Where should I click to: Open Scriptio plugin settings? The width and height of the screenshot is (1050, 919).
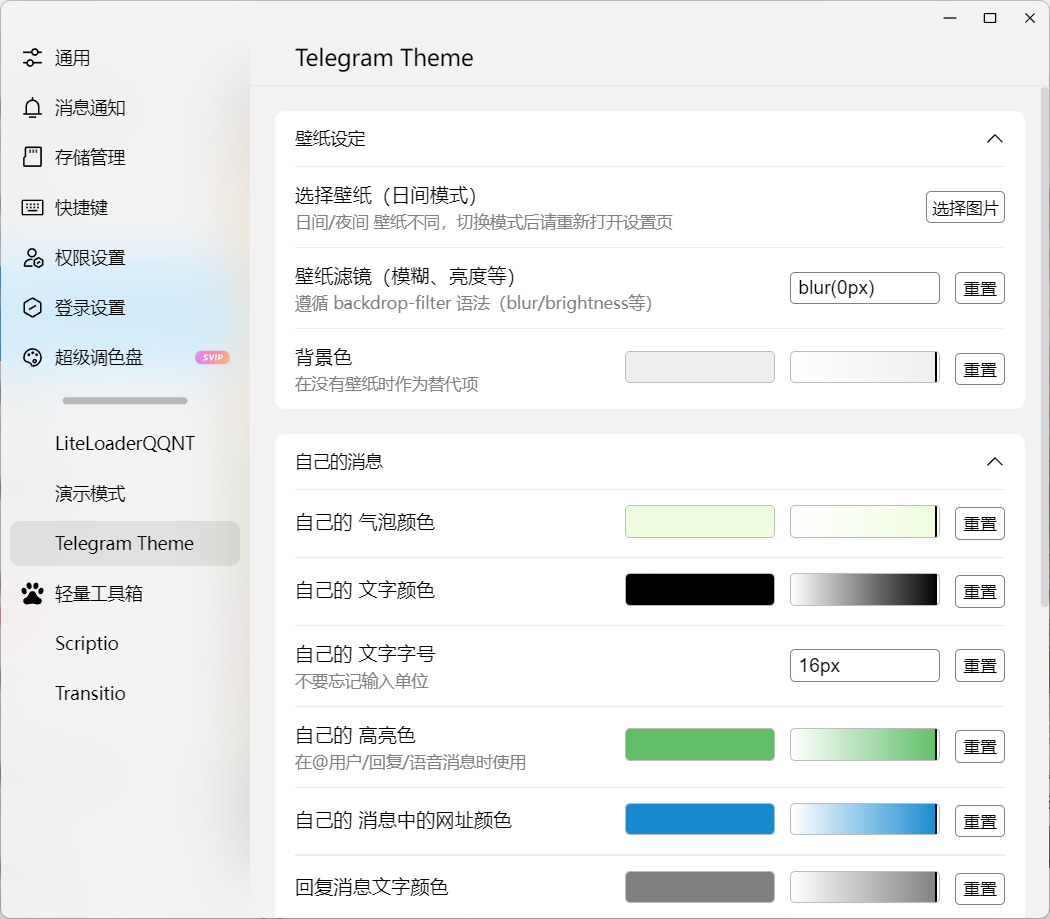(x=125, y=644)
